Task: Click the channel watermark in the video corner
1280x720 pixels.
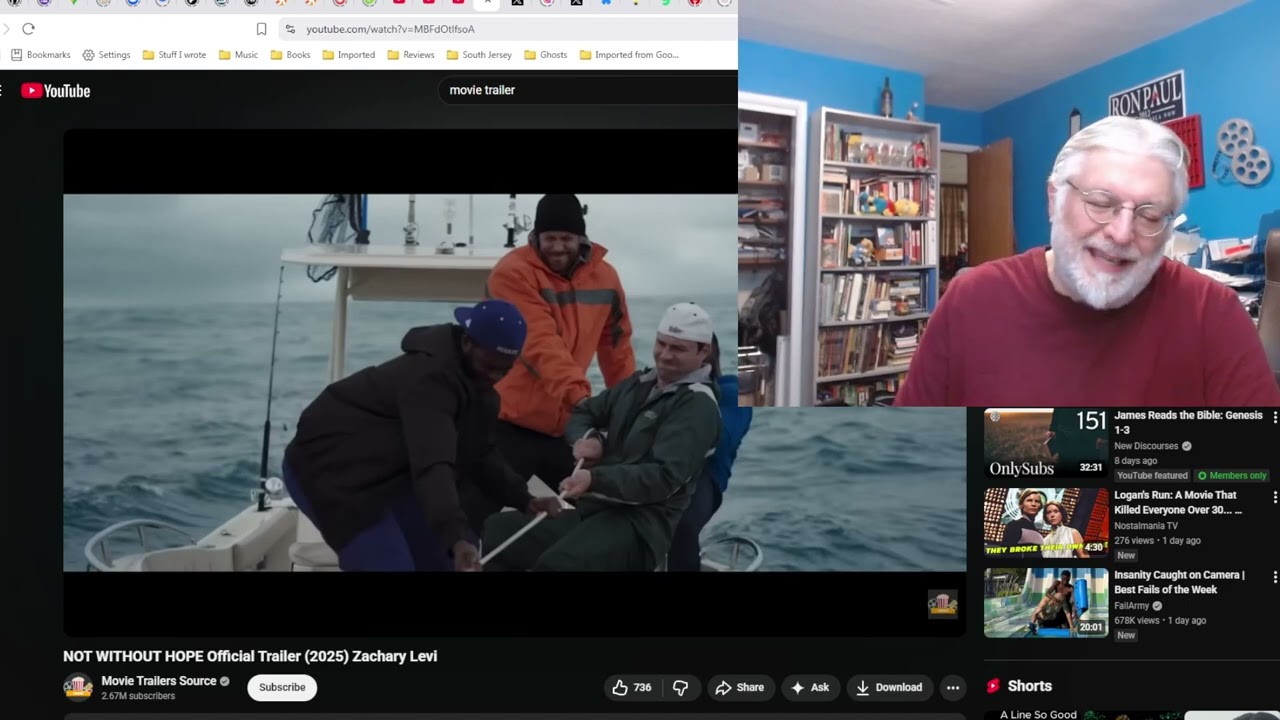Action: pyautogui.click(x=942, y=604)
